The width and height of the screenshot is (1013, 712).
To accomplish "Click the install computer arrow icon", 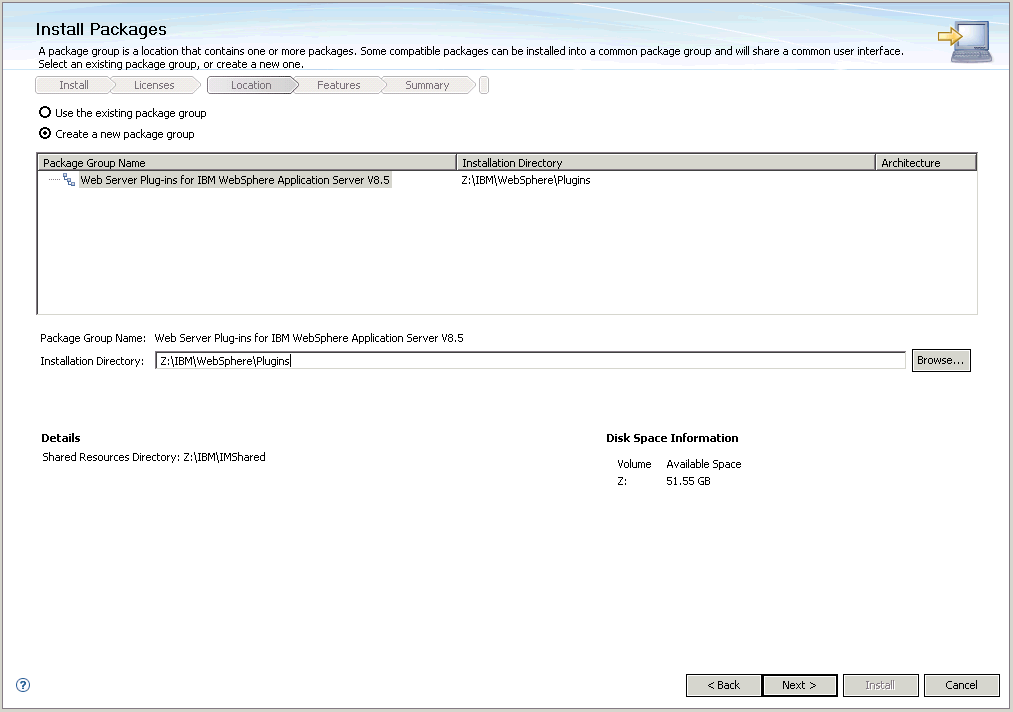I will click(965, 41).
